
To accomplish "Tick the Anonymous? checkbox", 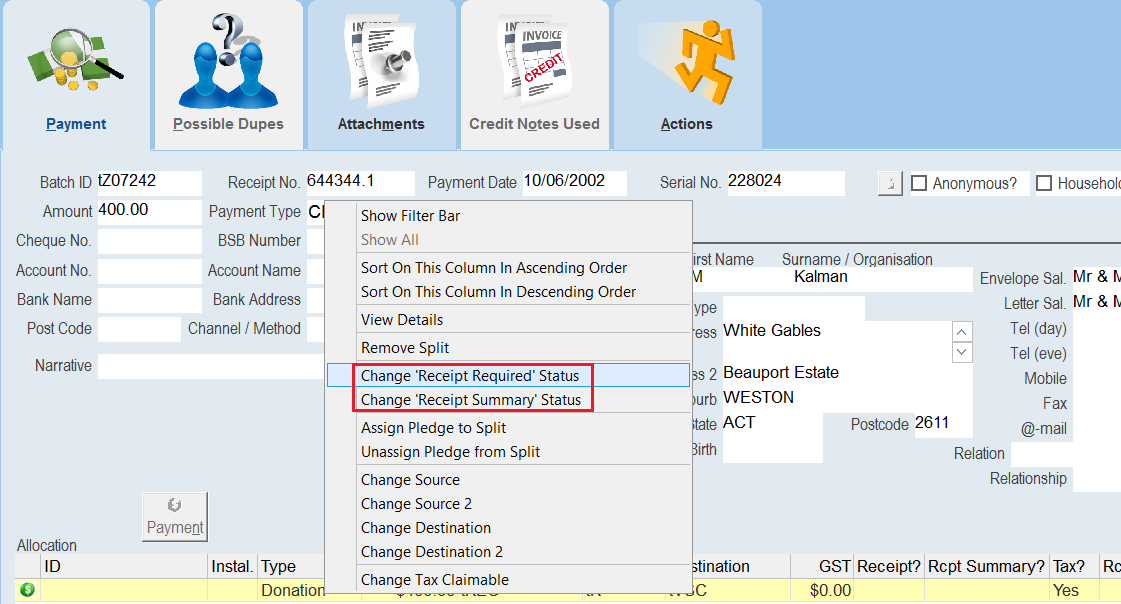I will (x=919, y=183).
